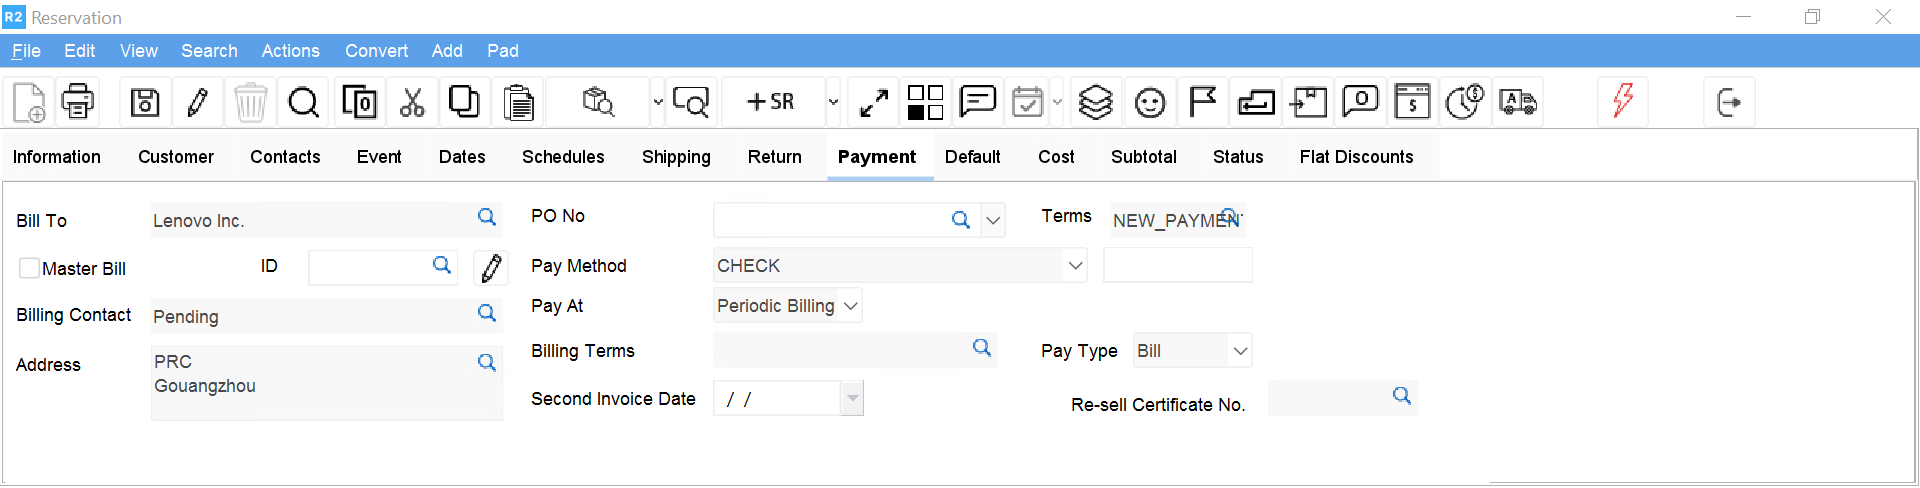
Task: Toggle the Master Bill checkbox
Action: pyautogui.click(x=30, y=268)
